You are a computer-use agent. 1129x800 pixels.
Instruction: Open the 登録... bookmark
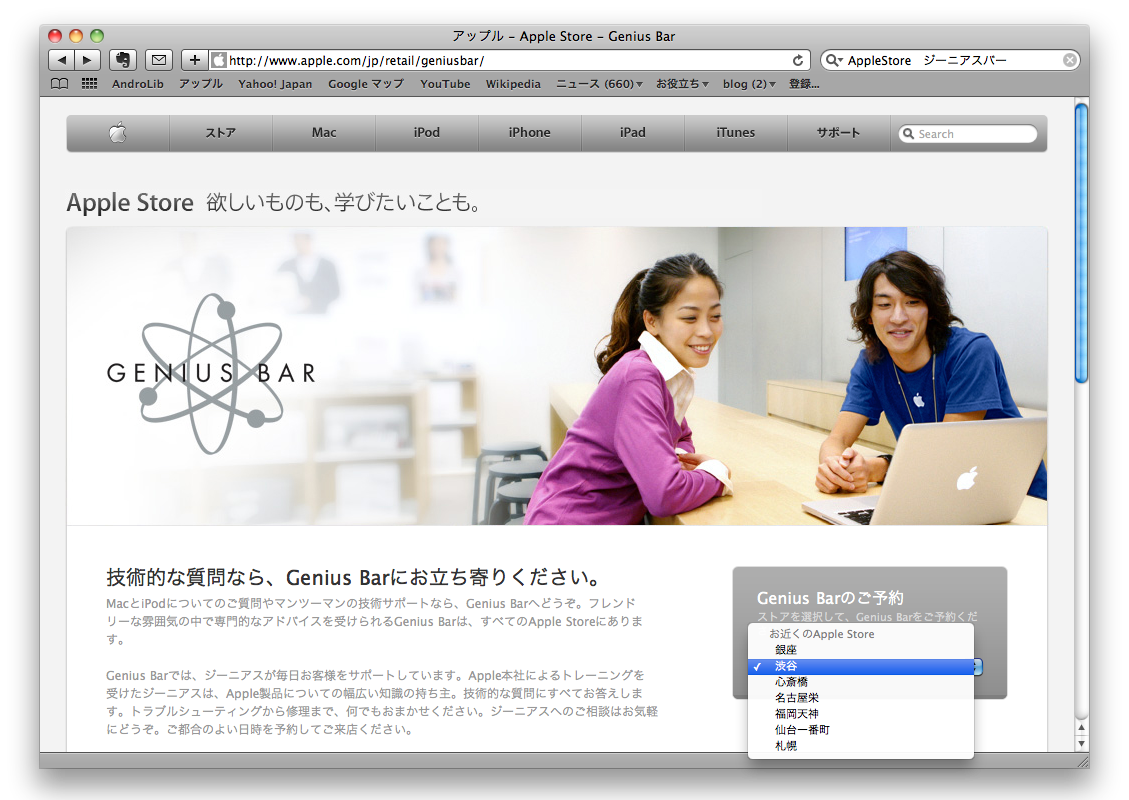tap(804, 84)
